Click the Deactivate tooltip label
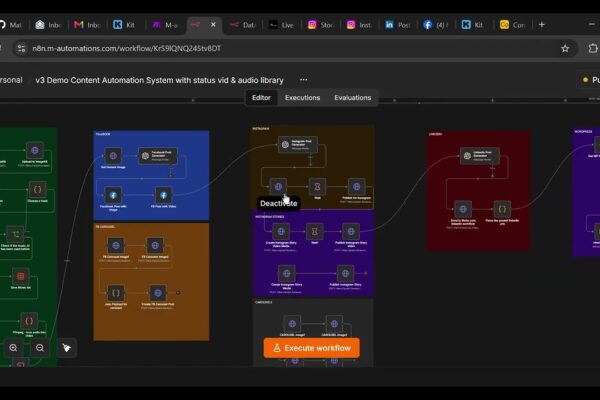Screen dimensions: 600x400 click(279, 203)
